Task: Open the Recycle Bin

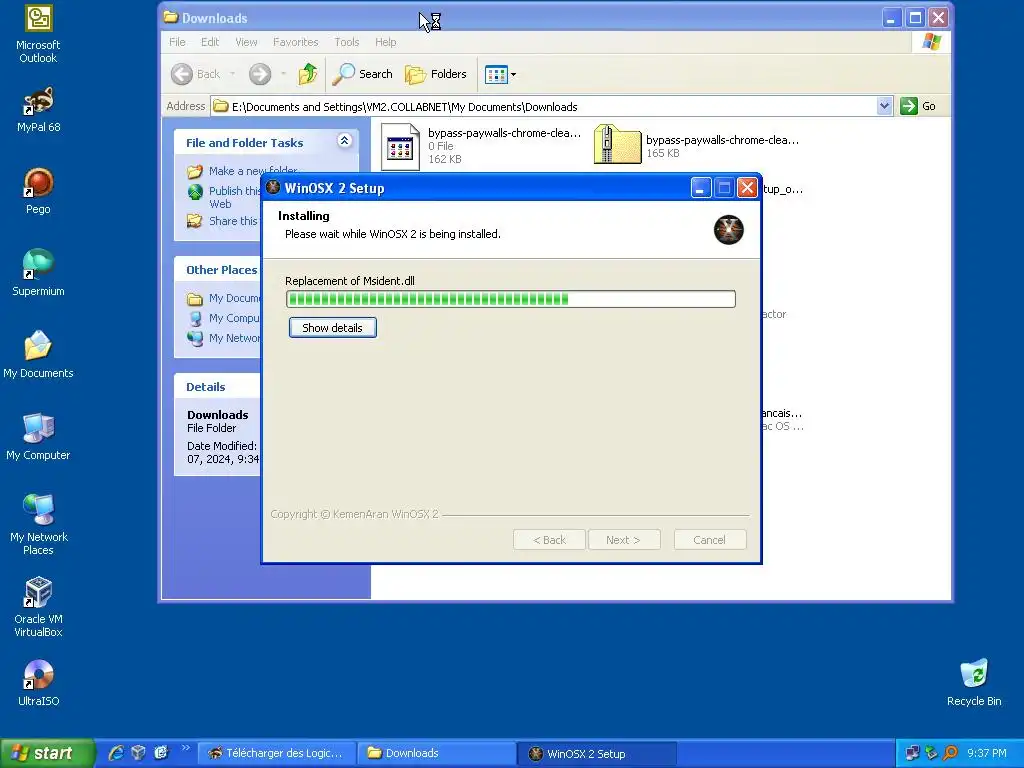Action: click(974, 682)
